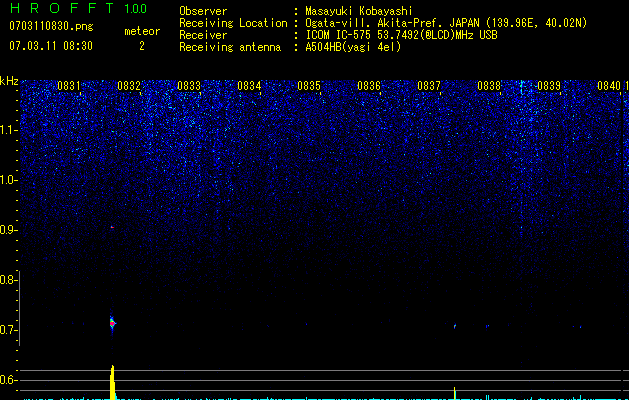Viewport: 629px width, 400px height.
Task: Click the 0836 time marker
Action: pyautogui.click(x=369, y=86)
